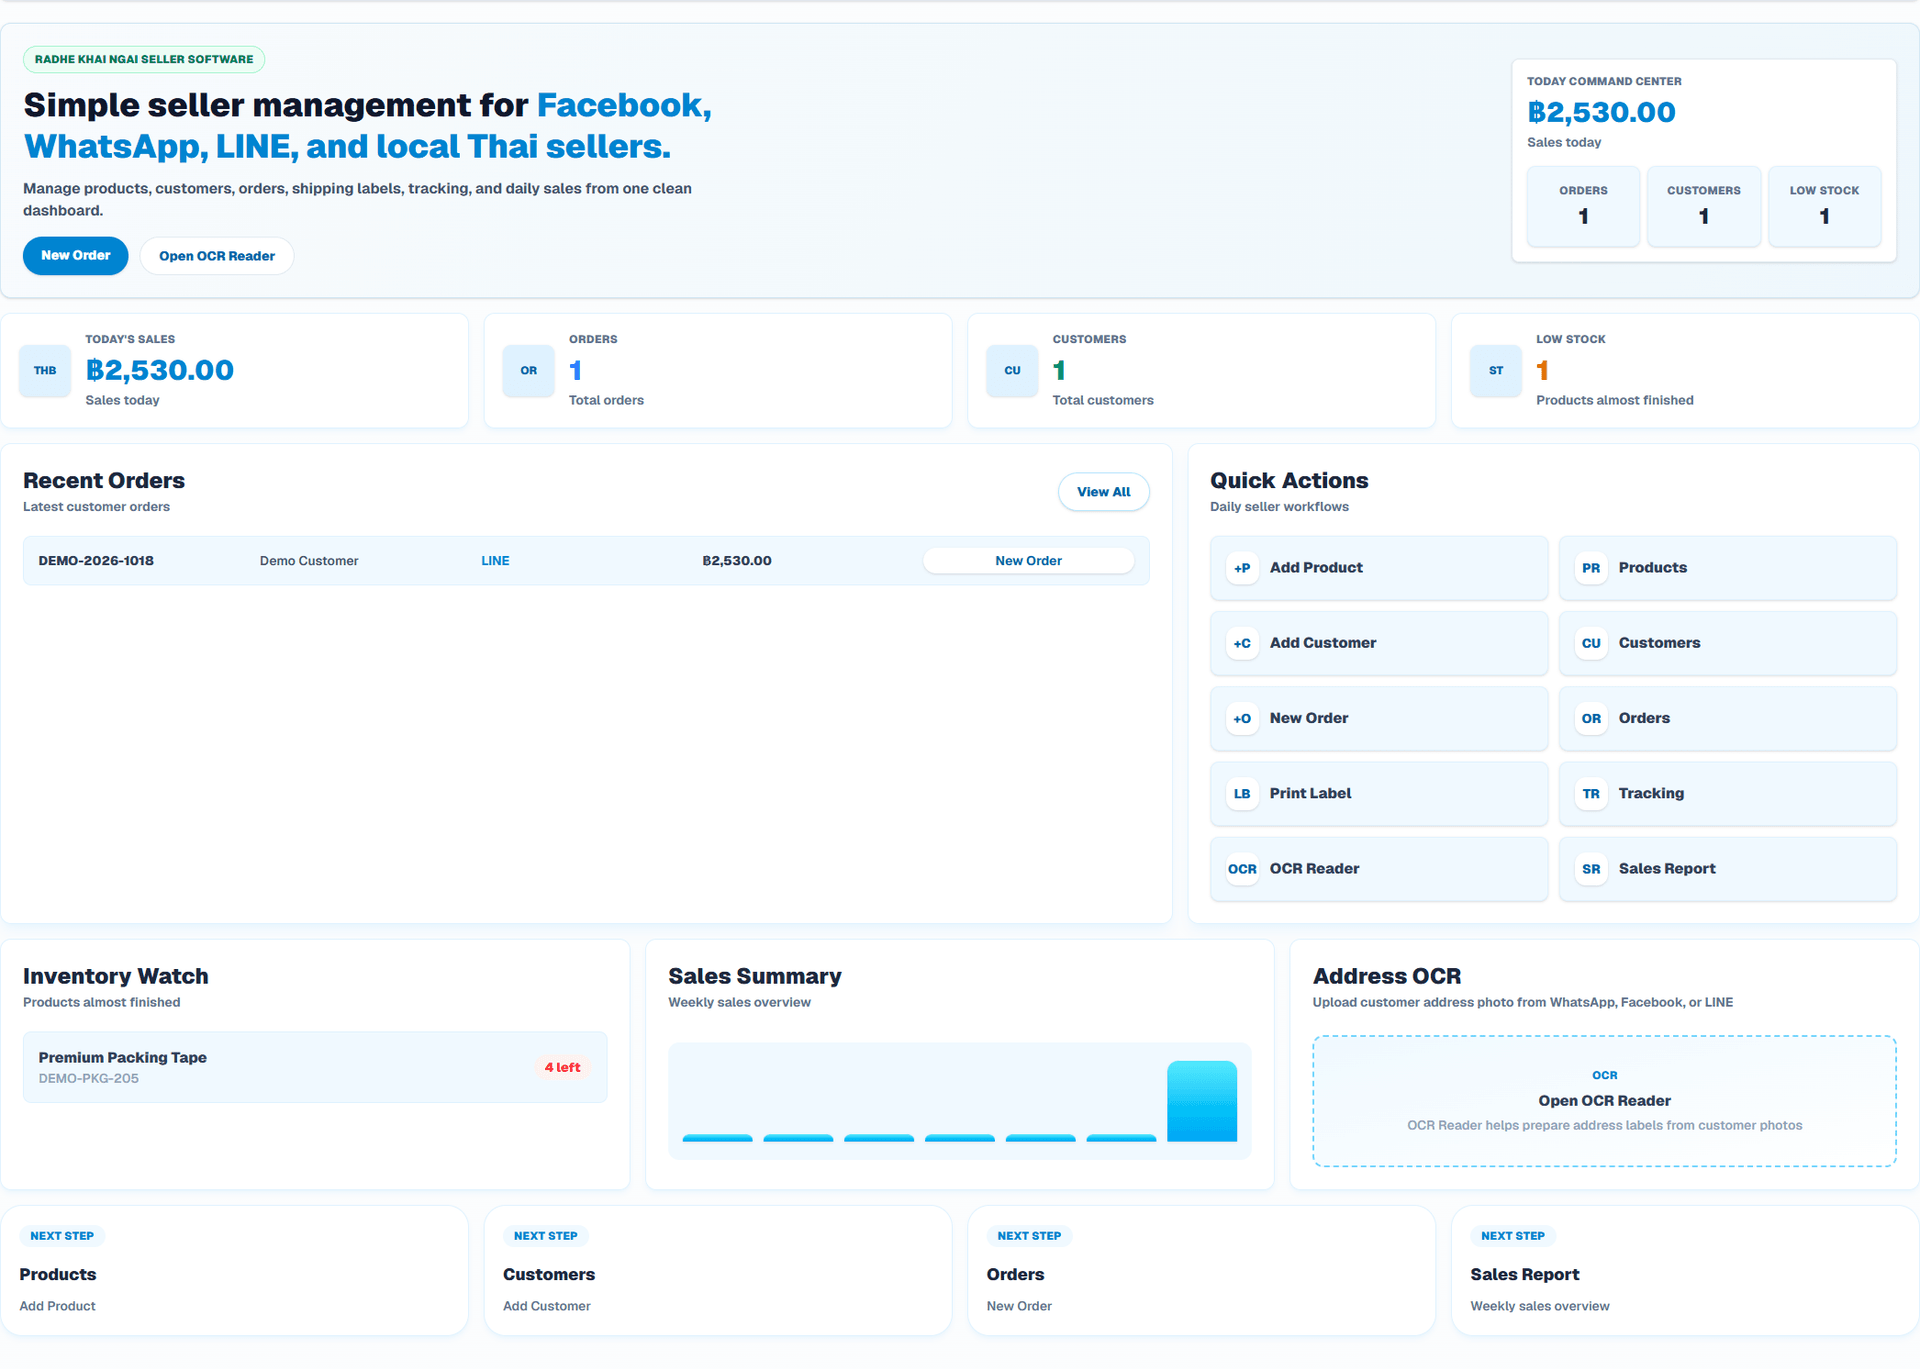Click the Customers tile in Today Command Center
Screen dimensions: 1920x1369
[1704, 206]
